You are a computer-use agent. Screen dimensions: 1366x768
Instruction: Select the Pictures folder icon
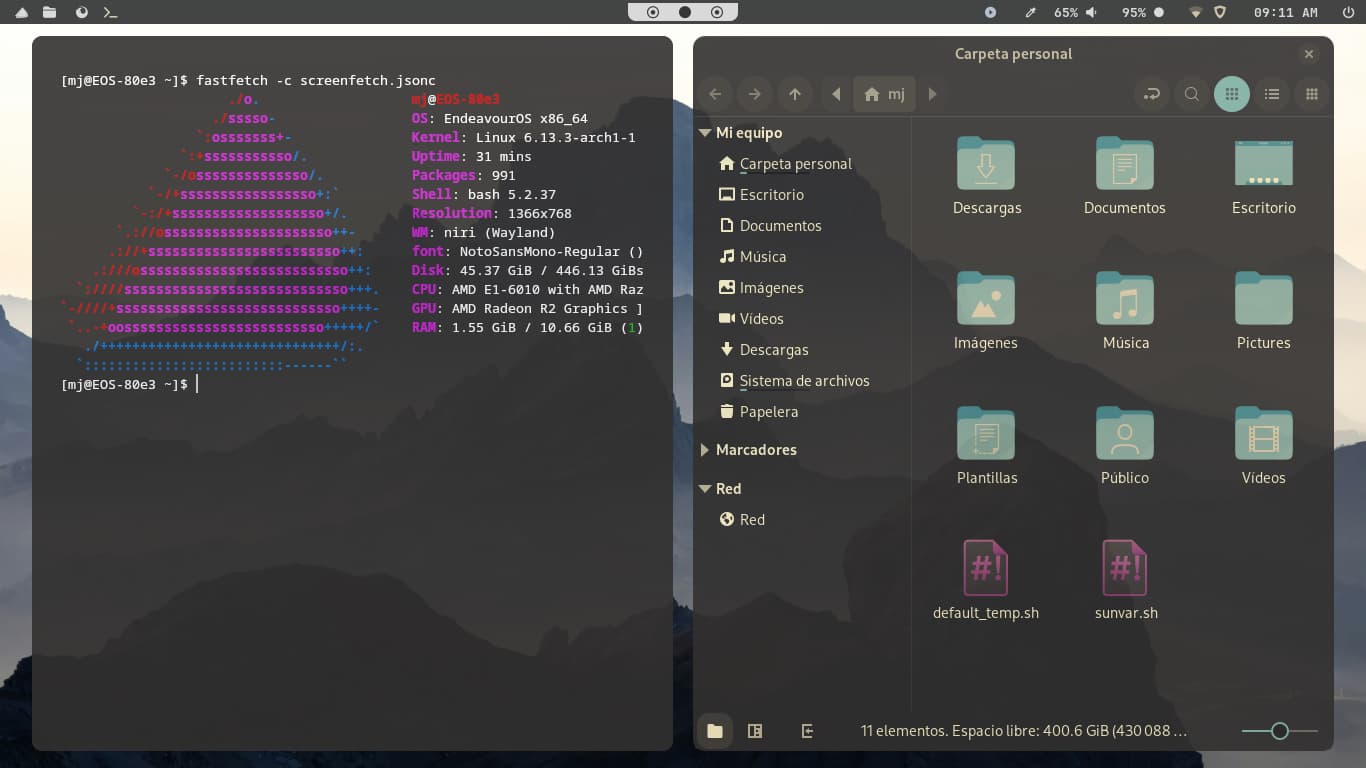[1264, 298]
